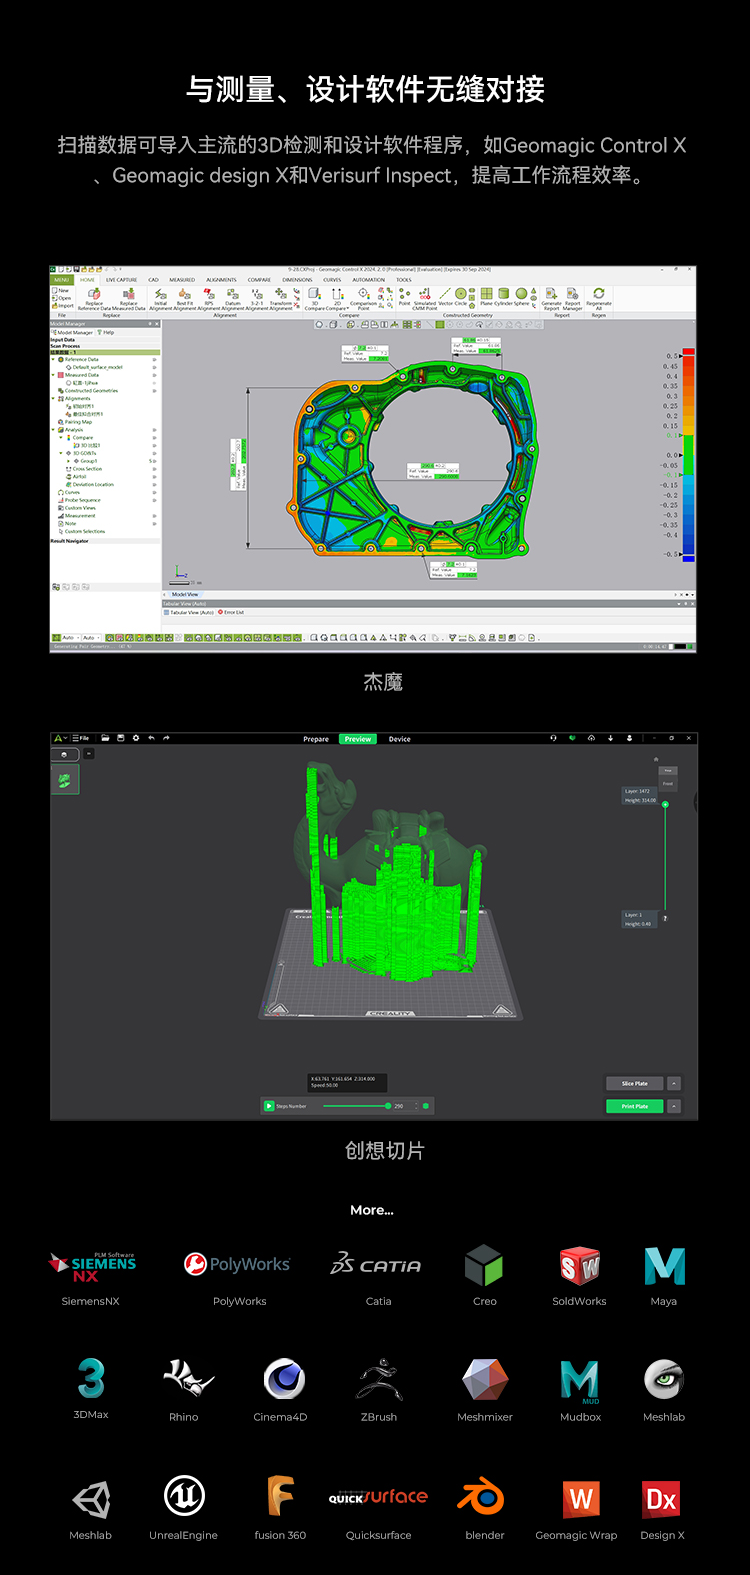Open dropdown arrow next to Print Plate

674,1106
